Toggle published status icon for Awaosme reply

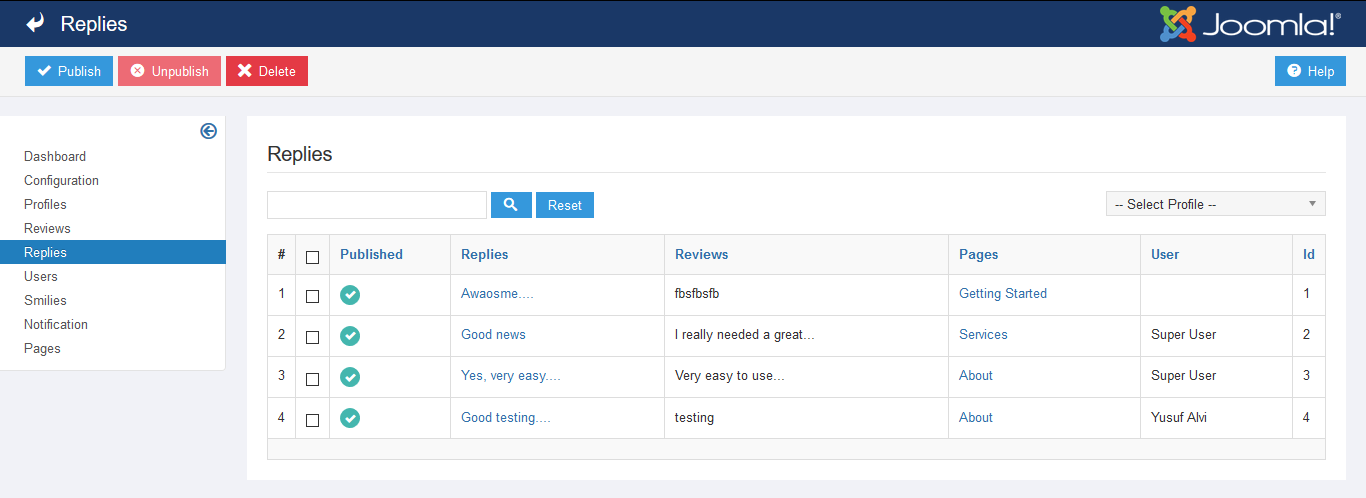(350, 295)
